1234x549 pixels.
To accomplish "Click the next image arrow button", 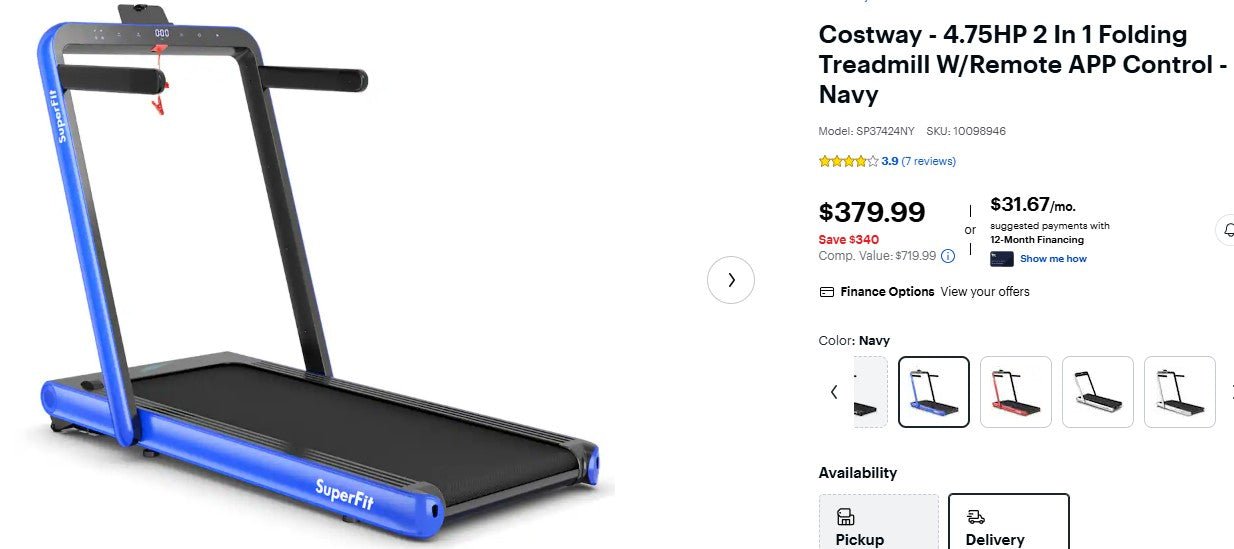I will [x=731, y=280].
